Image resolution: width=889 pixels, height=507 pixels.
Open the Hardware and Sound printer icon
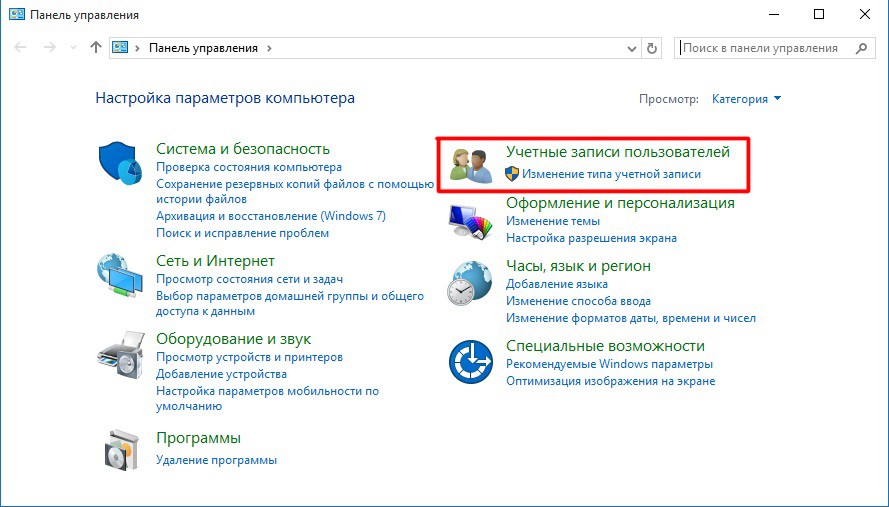(x=121, y=354)
